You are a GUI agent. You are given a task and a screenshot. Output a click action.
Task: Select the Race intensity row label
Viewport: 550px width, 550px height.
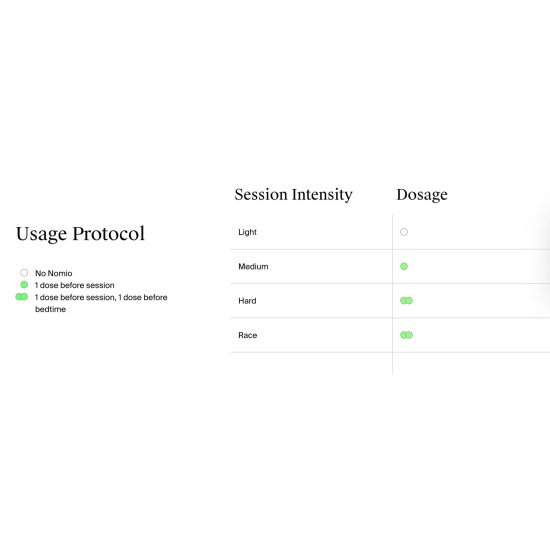(x=248, y=335)
